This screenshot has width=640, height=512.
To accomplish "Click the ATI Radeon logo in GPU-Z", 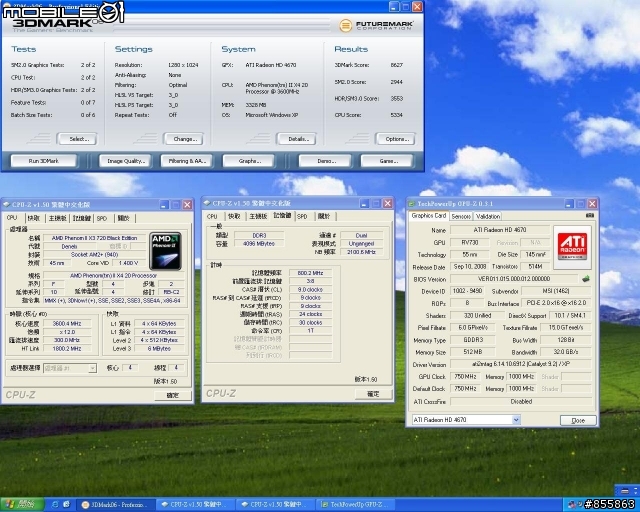I will [x=572, y=247].
